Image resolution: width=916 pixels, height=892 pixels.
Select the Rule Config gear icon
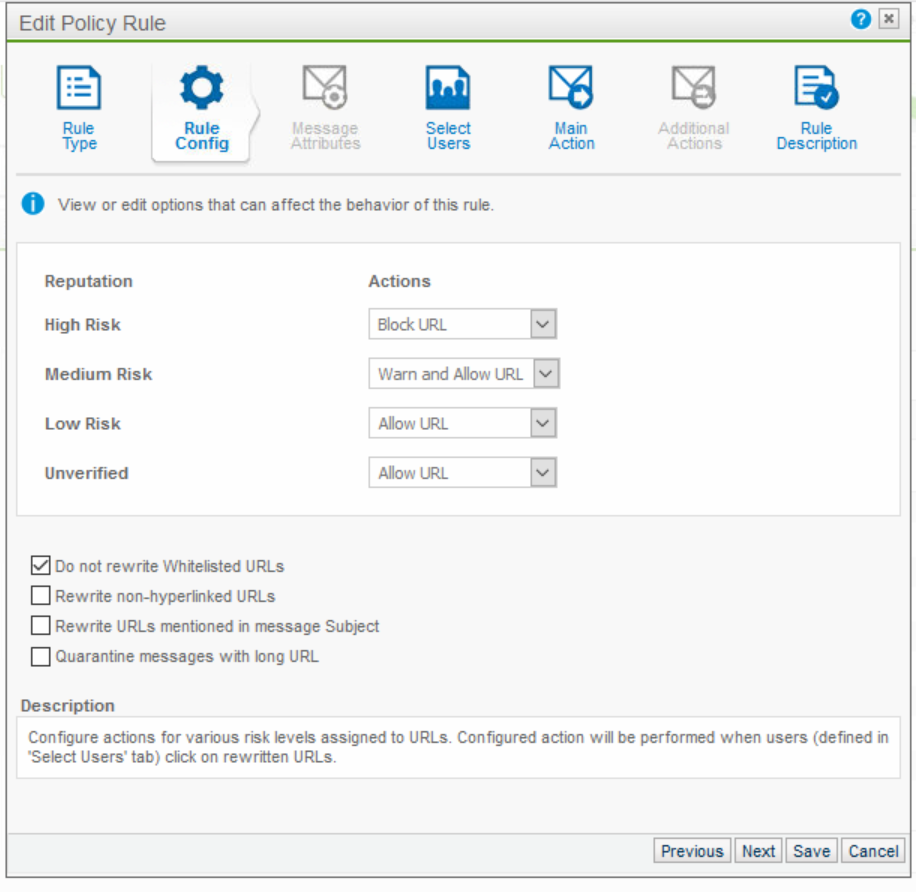[202, 89]
